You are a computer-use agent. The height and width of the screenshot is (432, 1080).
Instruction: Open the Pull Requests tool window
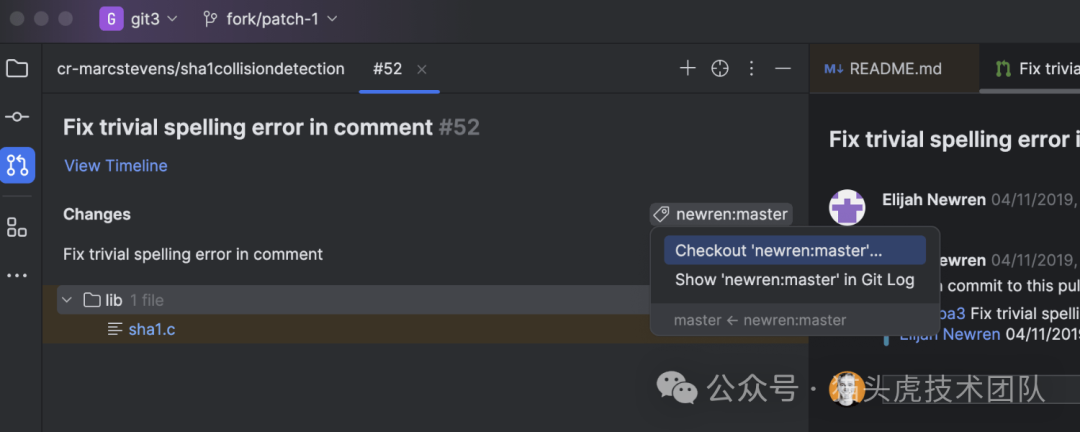pyautogui.click(x=17, y=165)
